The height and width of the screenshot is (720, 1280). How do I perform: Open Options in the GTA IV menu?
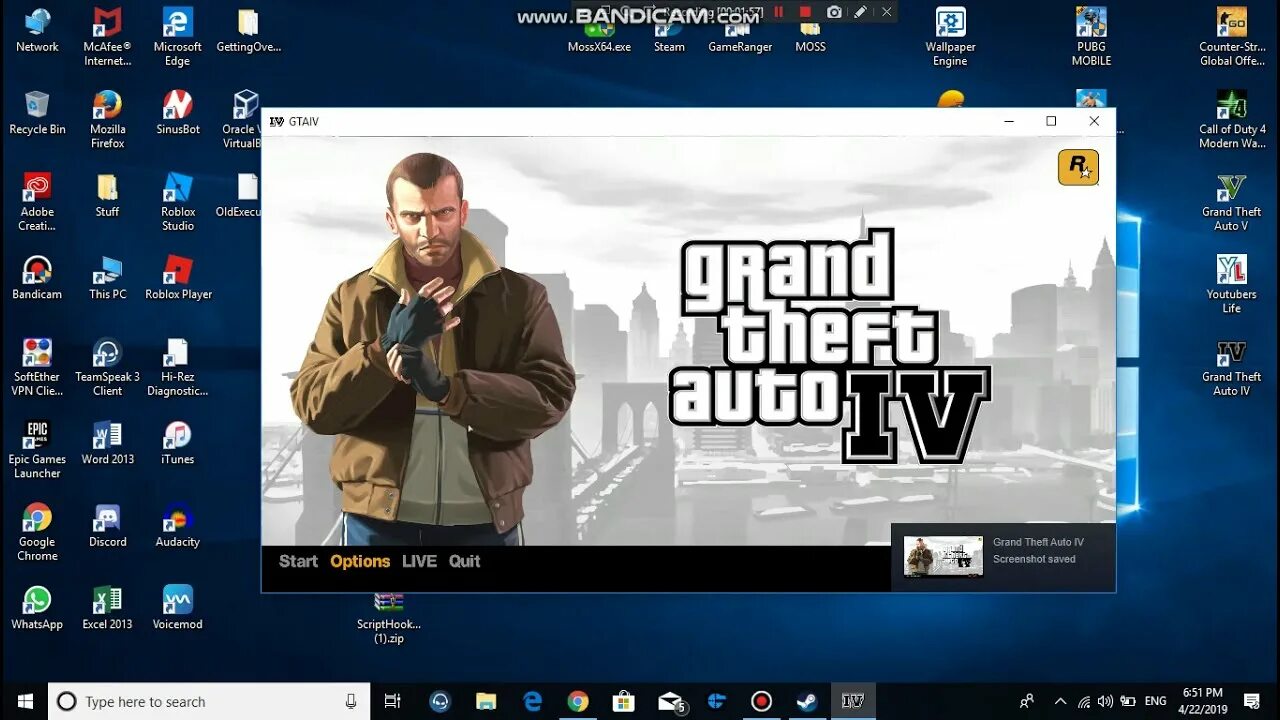360,561
